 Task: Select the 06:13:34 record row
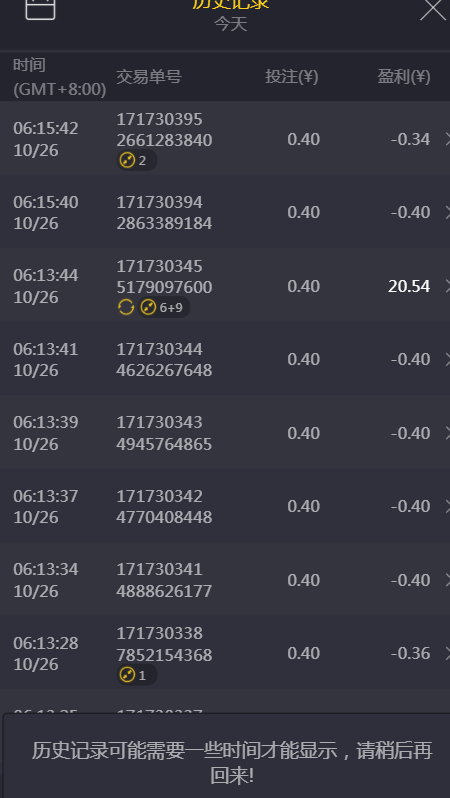coord(225,580)
